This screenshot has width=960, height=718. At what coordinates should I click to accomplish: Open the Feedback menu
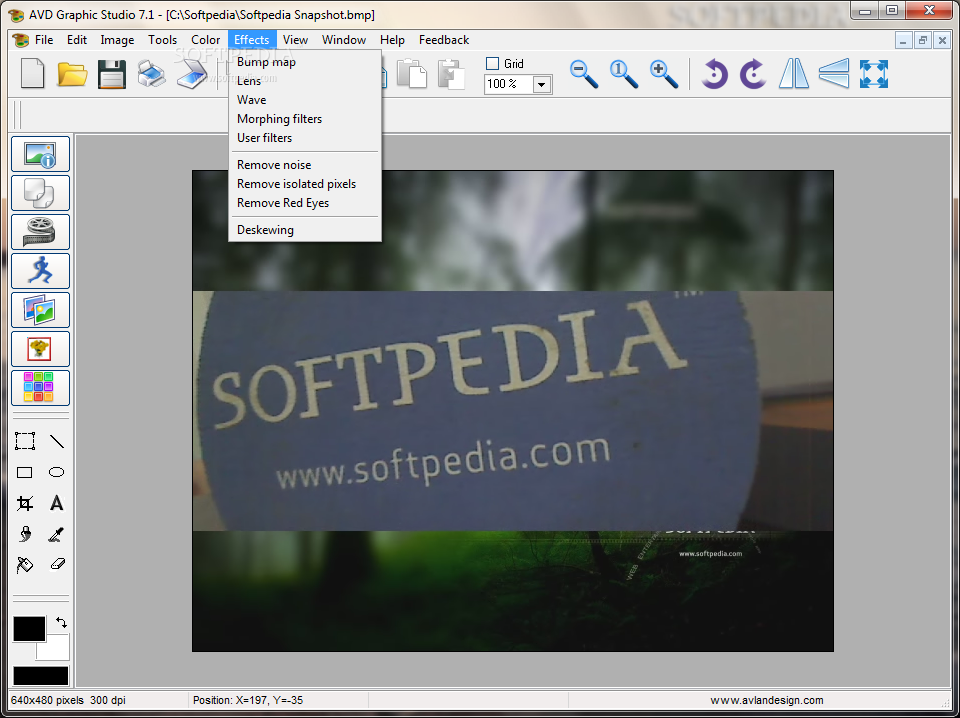click(x=444, y=40)
